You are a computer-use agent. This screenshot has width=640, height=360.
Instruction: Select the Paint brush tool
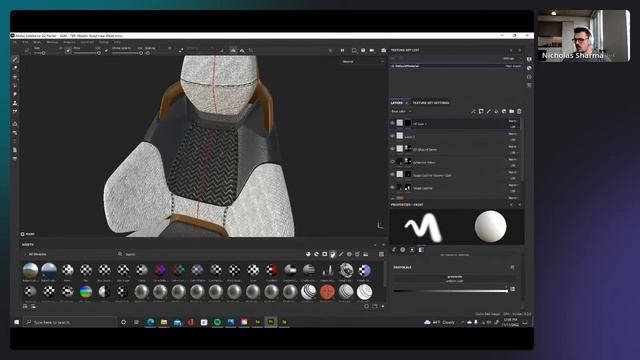15,60
